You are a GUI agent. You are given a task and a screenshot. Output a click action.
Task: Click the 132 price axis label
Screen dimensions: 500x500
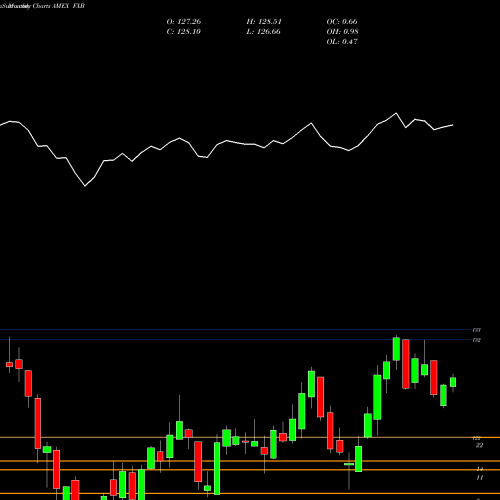click(477, 340)
